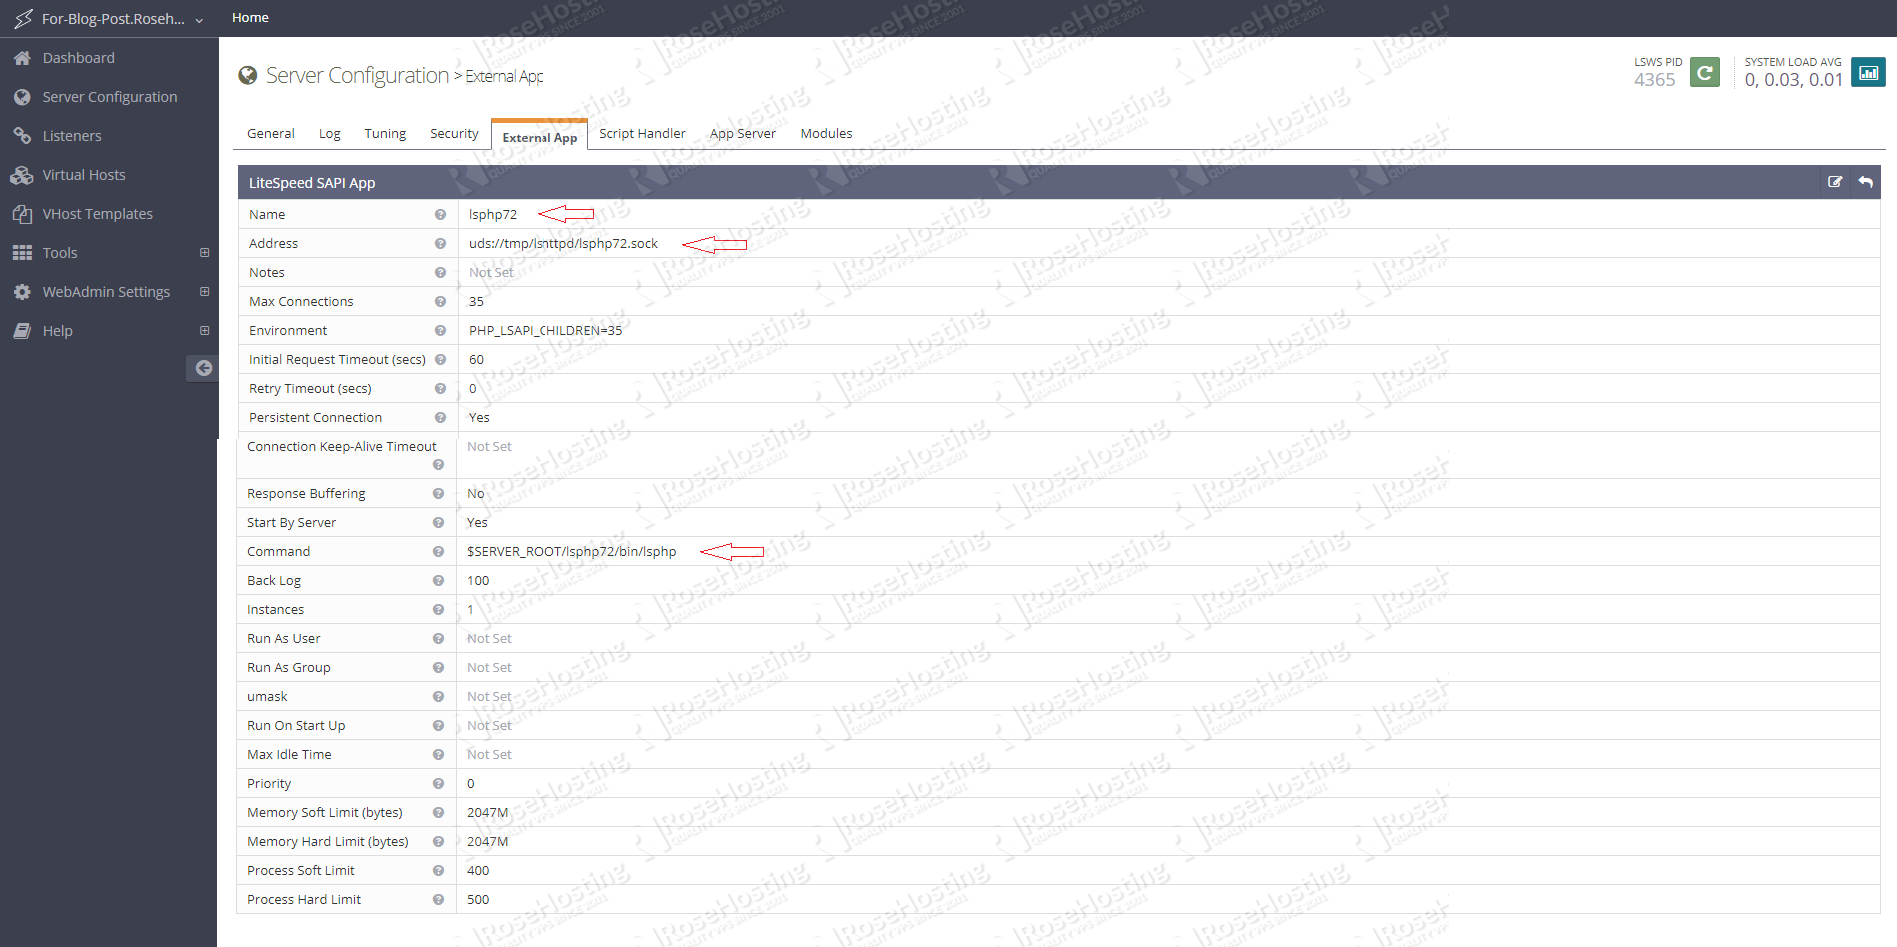Open the Dashboard from the sidebar
This screenshot has height=947, width=1897.
pyautogui.click(x=77, y=57)
